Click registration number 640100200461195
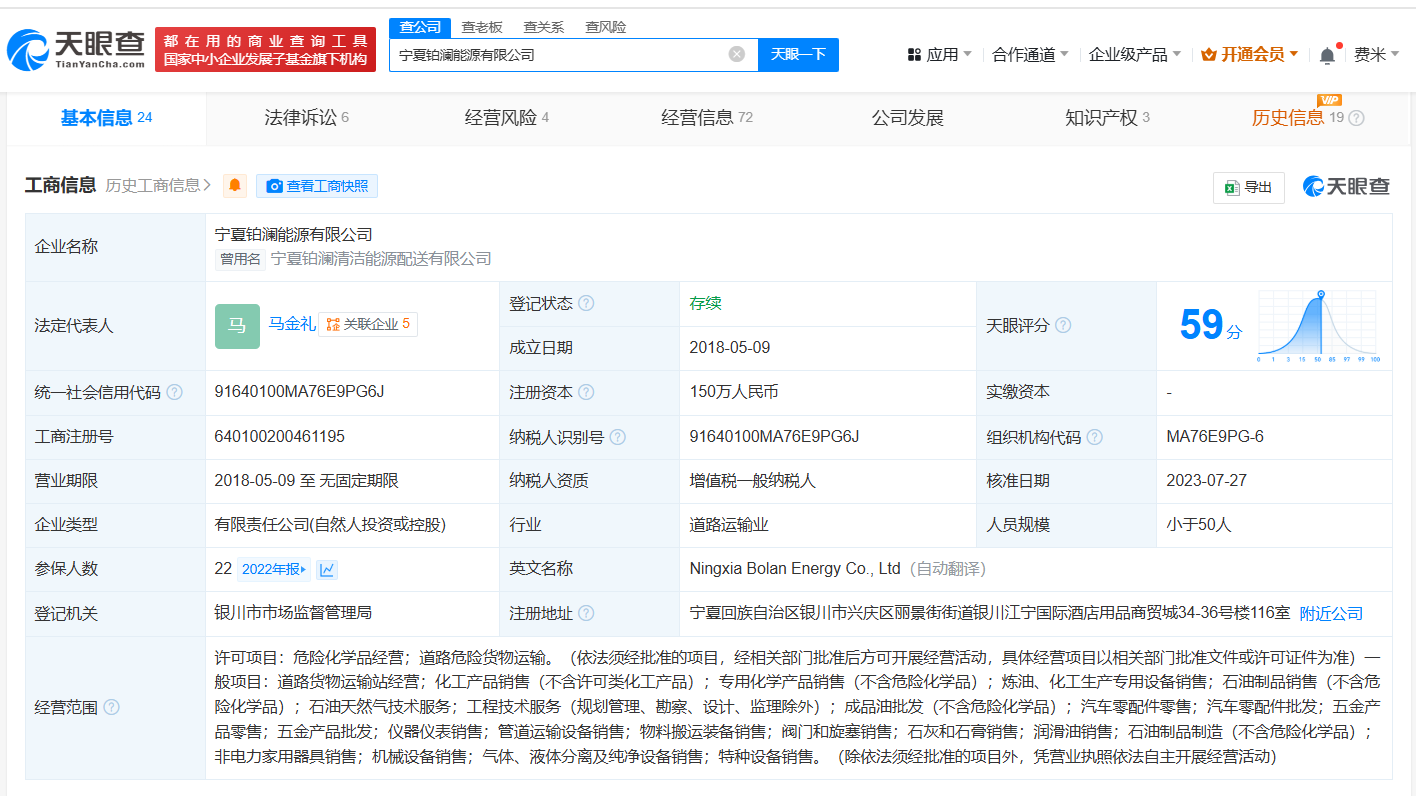 click(279, 437)
